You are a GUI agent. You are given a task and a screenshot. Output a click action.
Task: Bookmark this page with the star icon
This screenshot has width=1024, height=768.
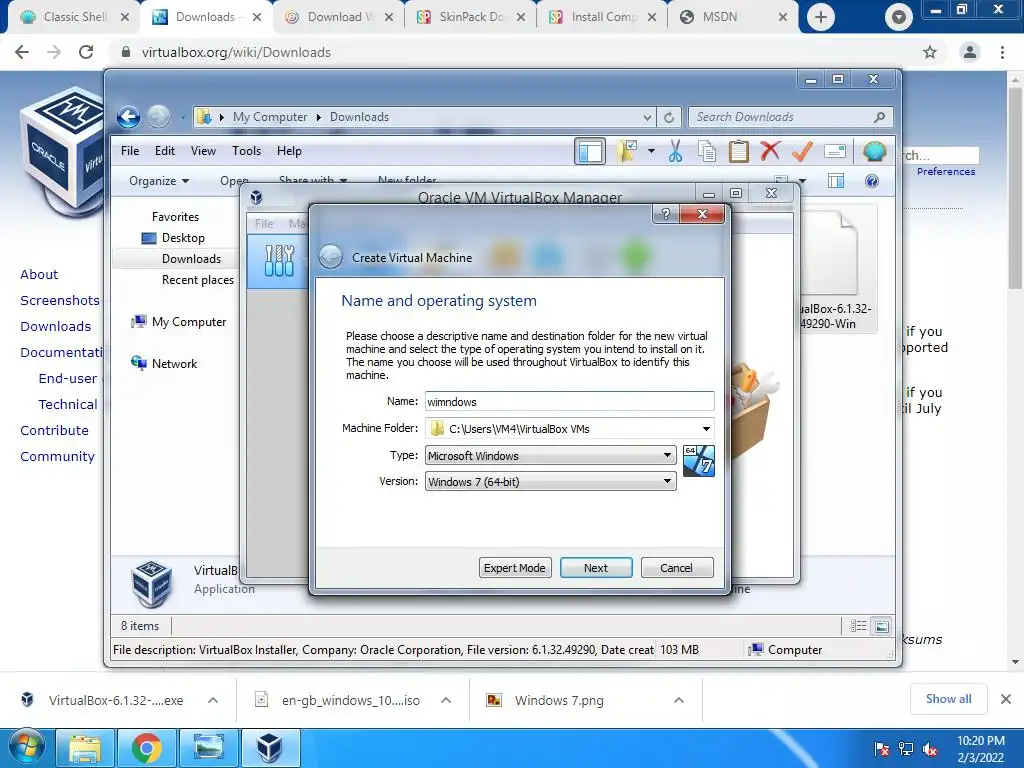[930, 52]
